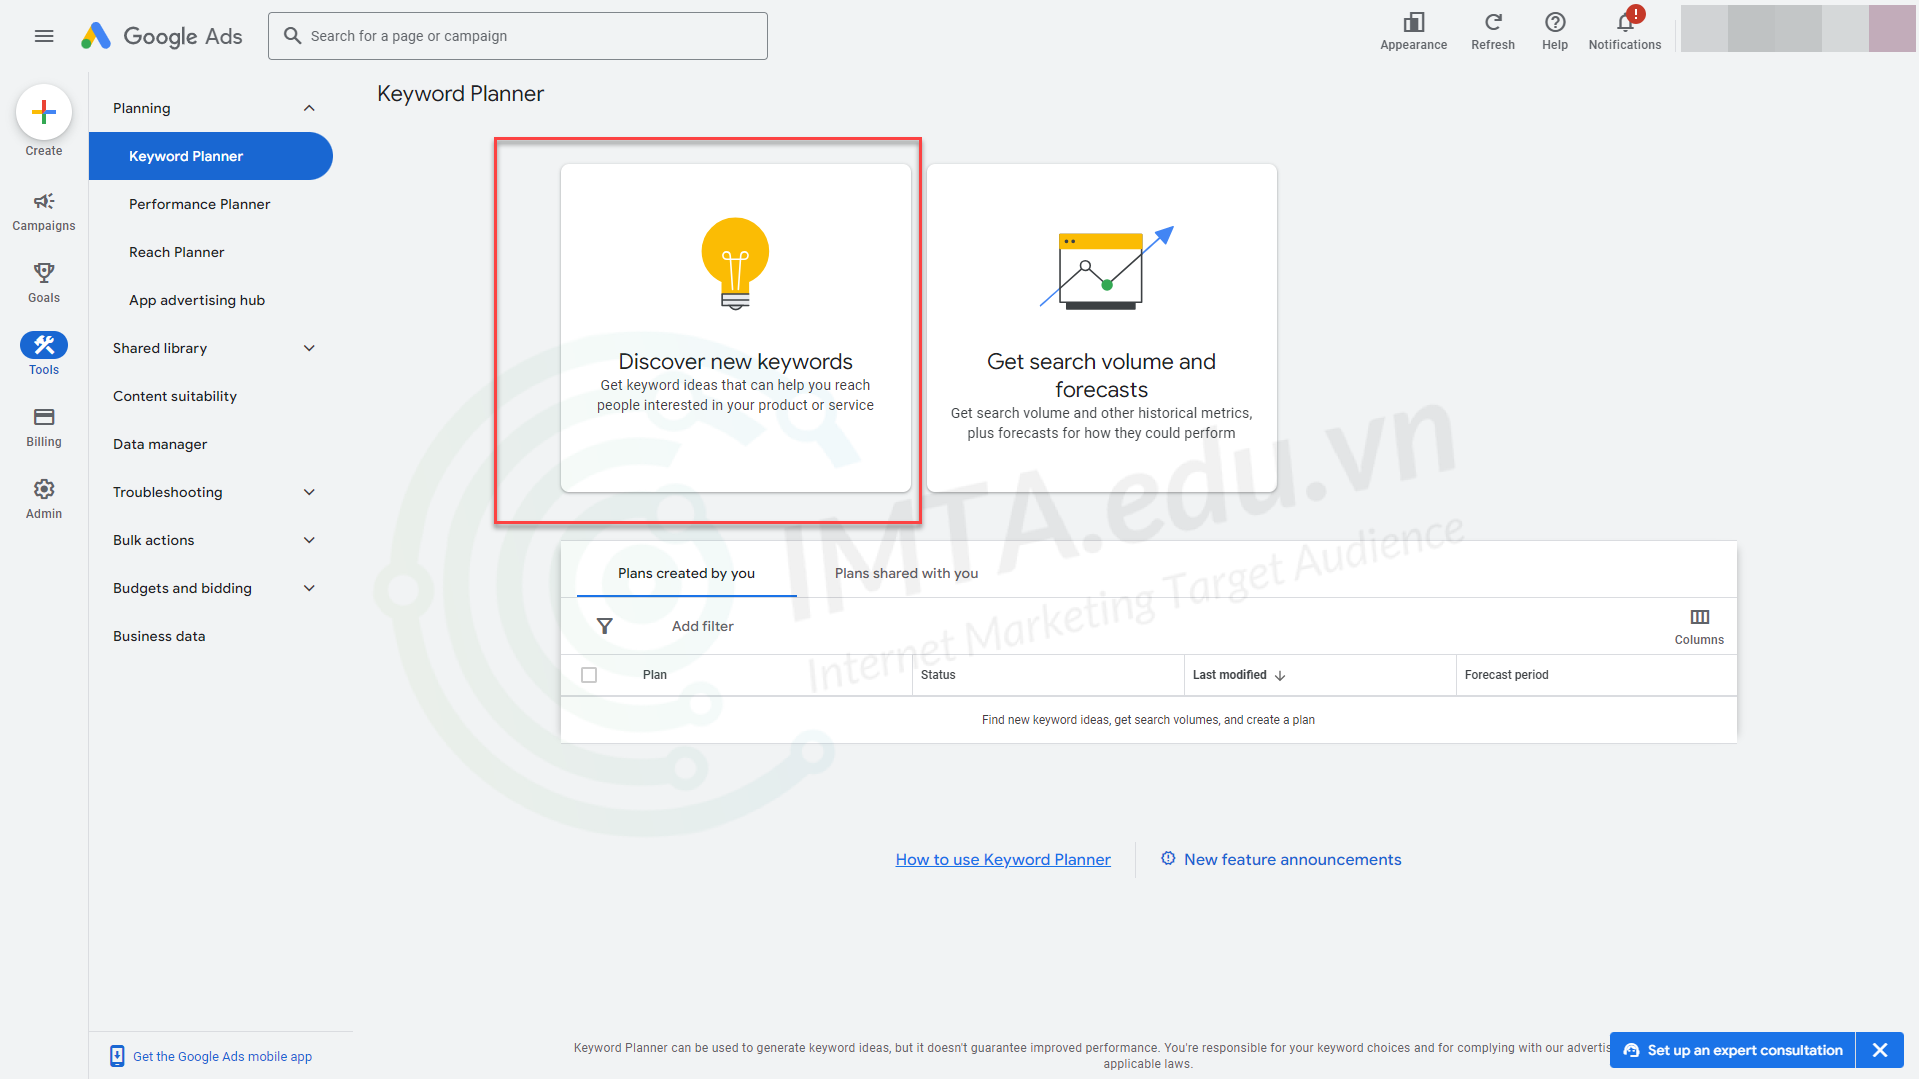Open the Columns selector icon
The width and height of the screenshot is (1919, 1079).
click(1699, 617)
